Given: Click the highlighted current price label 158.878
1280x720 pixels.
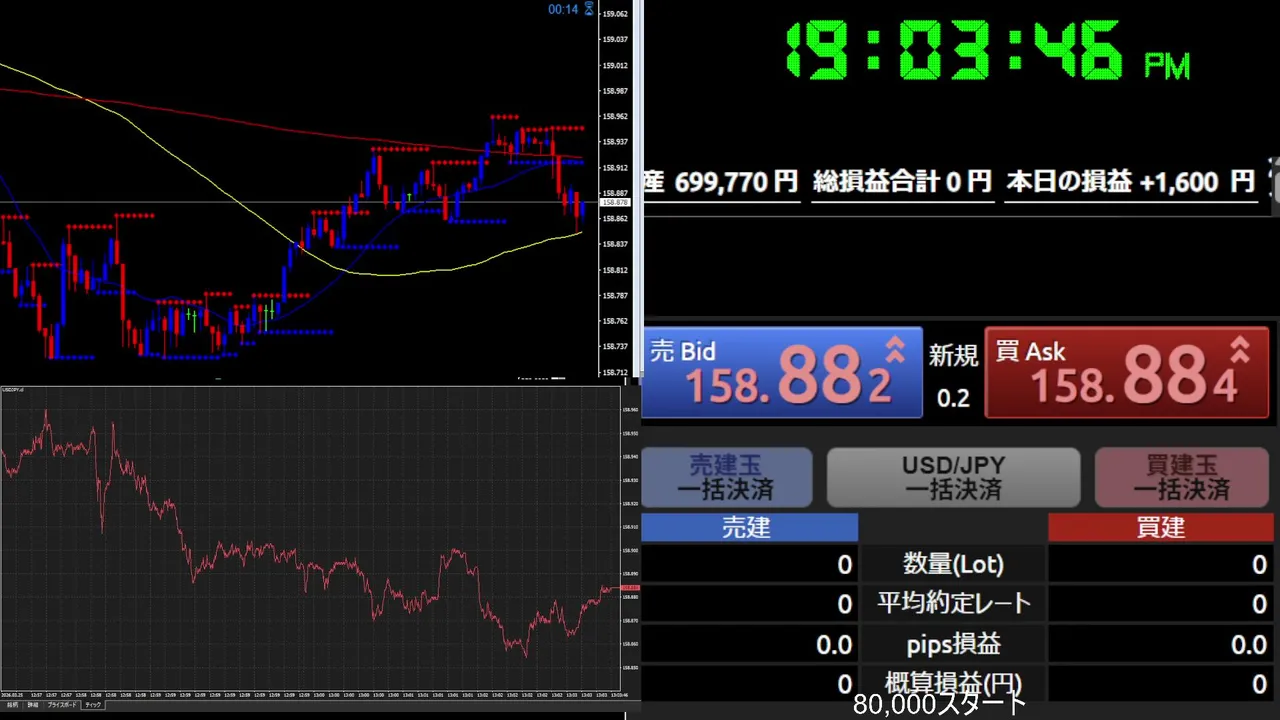Looking at the screenshot, I should click(614, 203).
